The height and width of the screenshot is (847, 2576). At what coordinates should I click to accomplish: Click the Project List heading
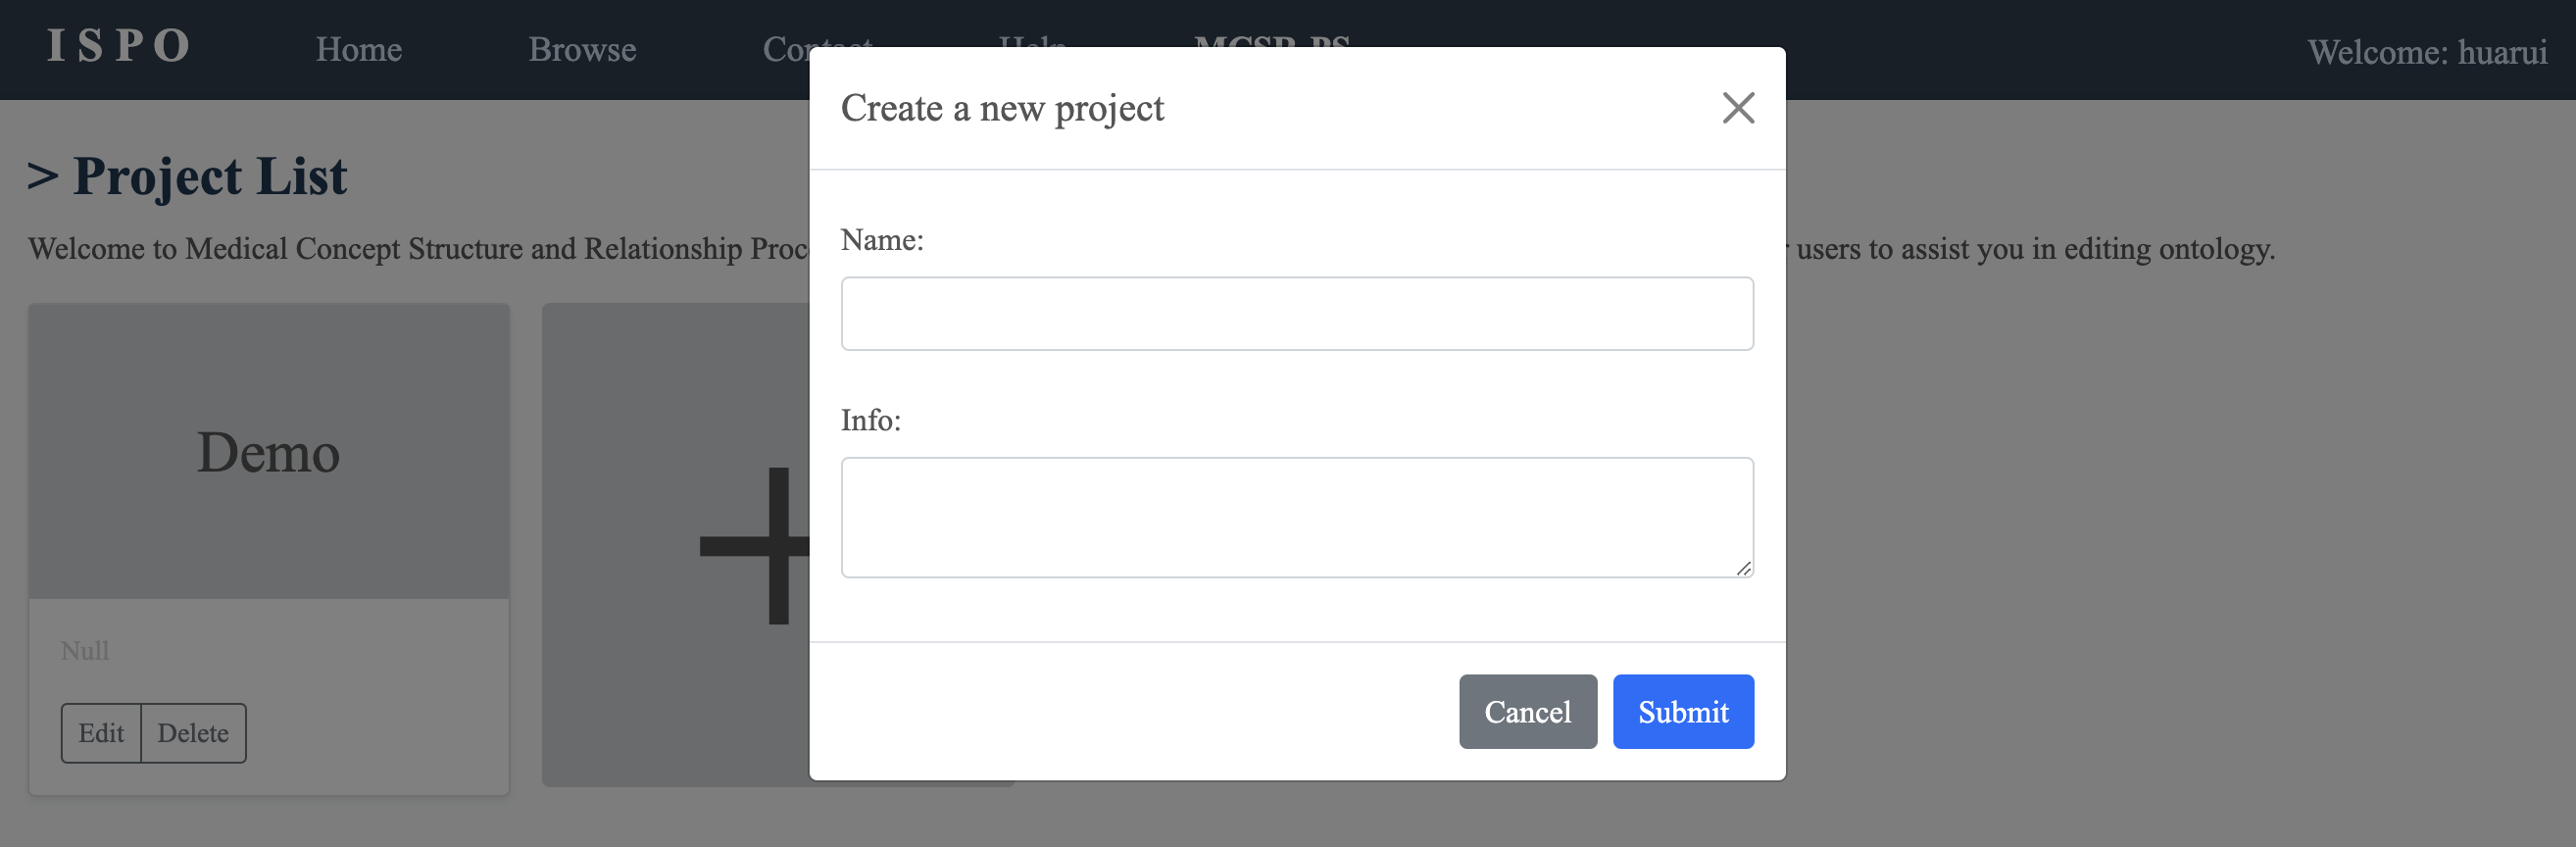187,176
